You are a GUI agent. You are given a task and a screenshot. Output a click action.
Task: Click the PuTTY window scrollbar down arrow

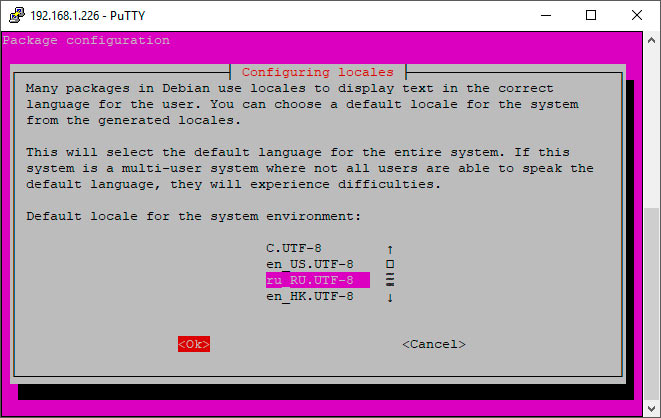[x=651, y=408]
